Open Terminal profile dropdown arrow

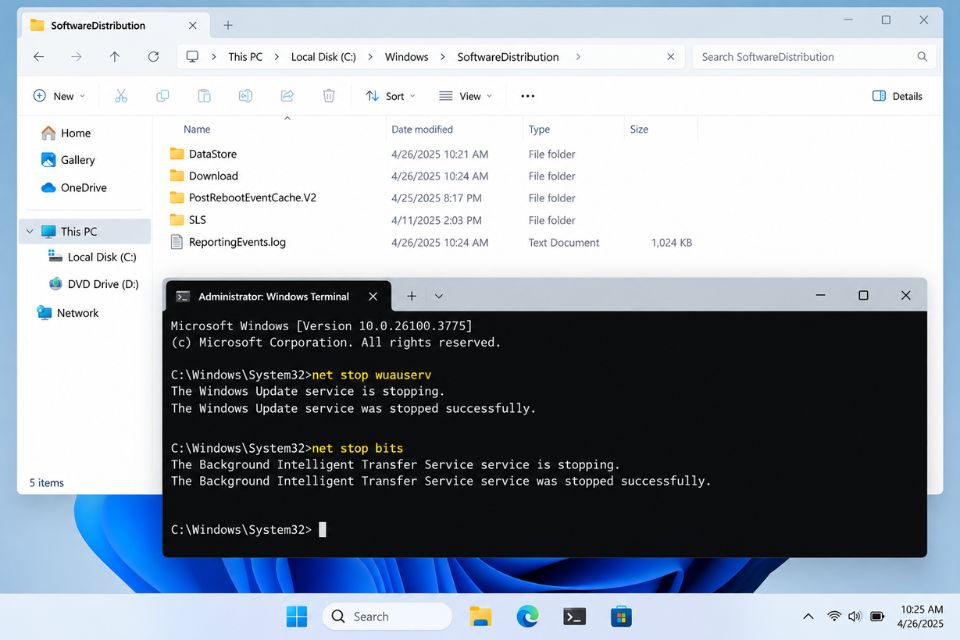pos(438,296)
